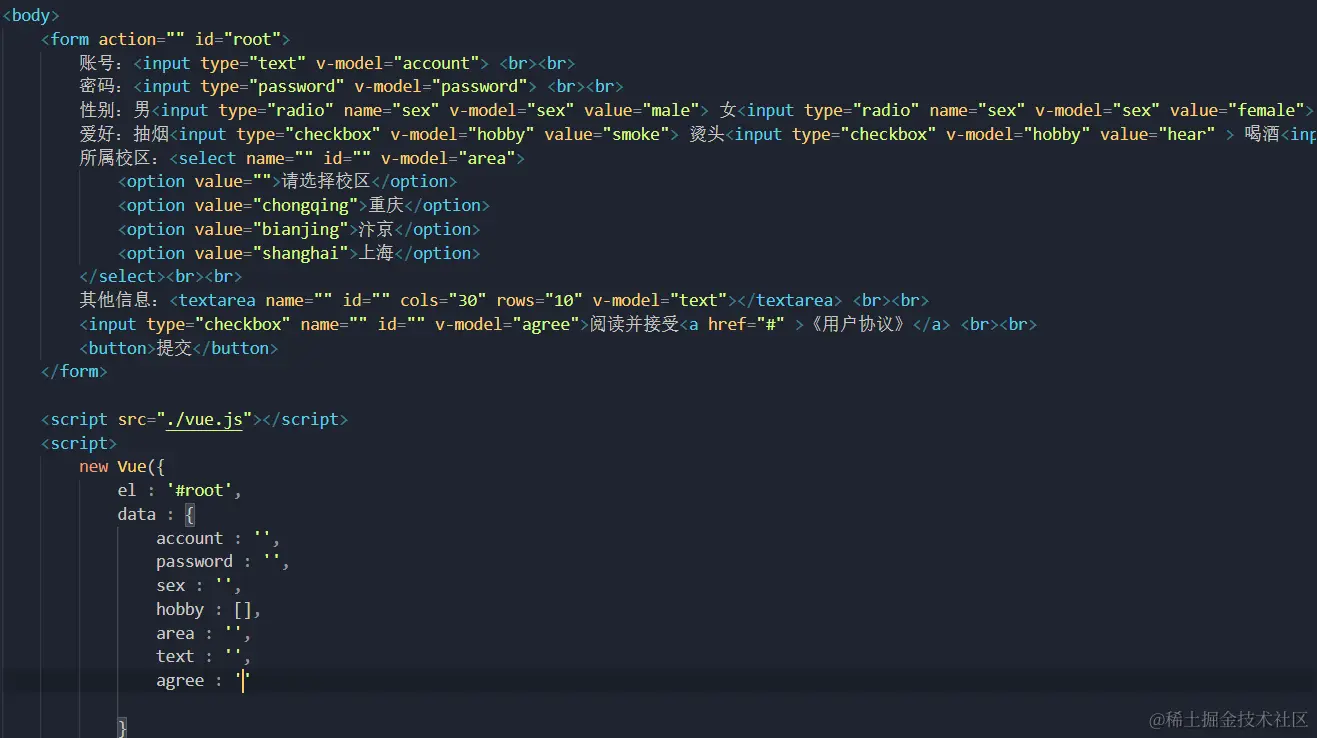
Task: Click the account : '' property
Action: (x=218, y=539)
